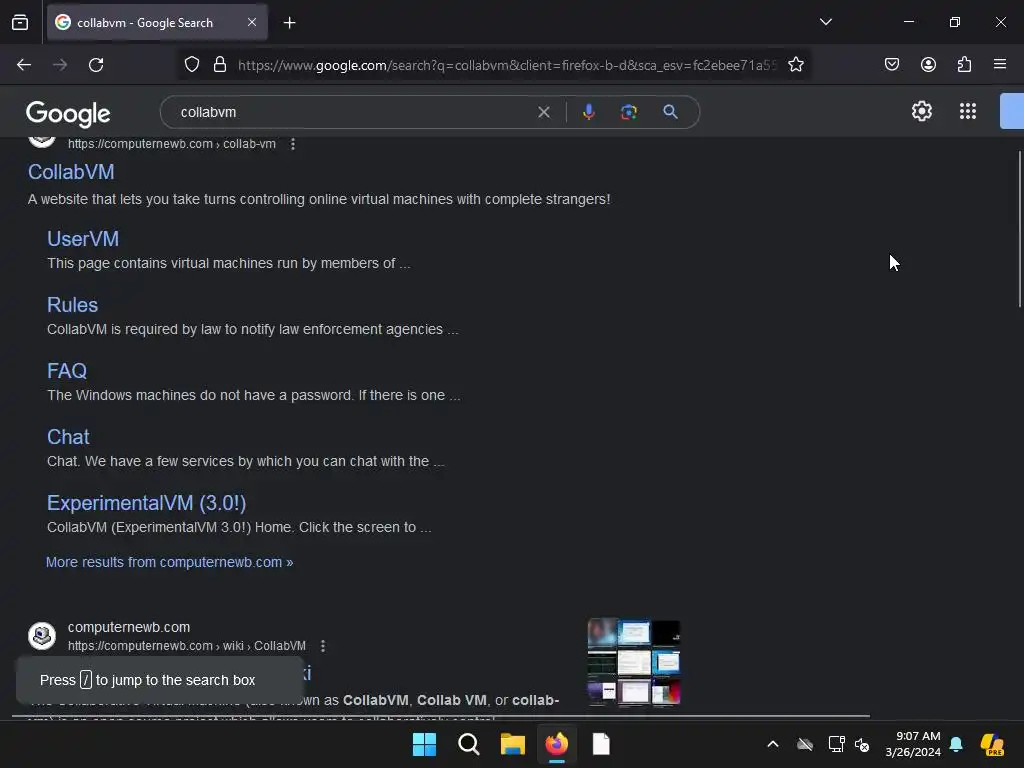Expand the list all tabs chevron
Viewport: 1024px width, 768px height.
825,22
